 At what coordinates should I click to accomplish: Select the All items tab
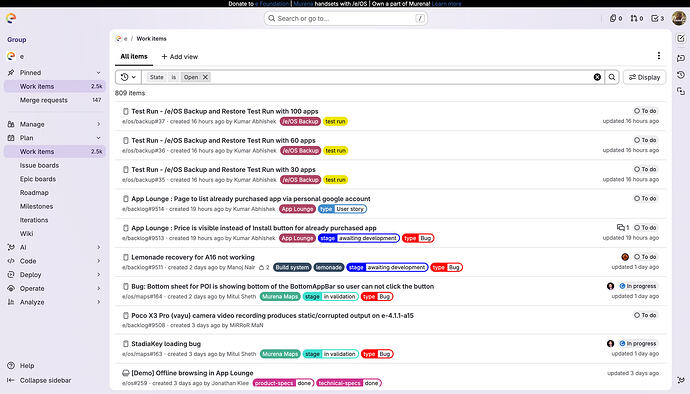coord(134,56)
